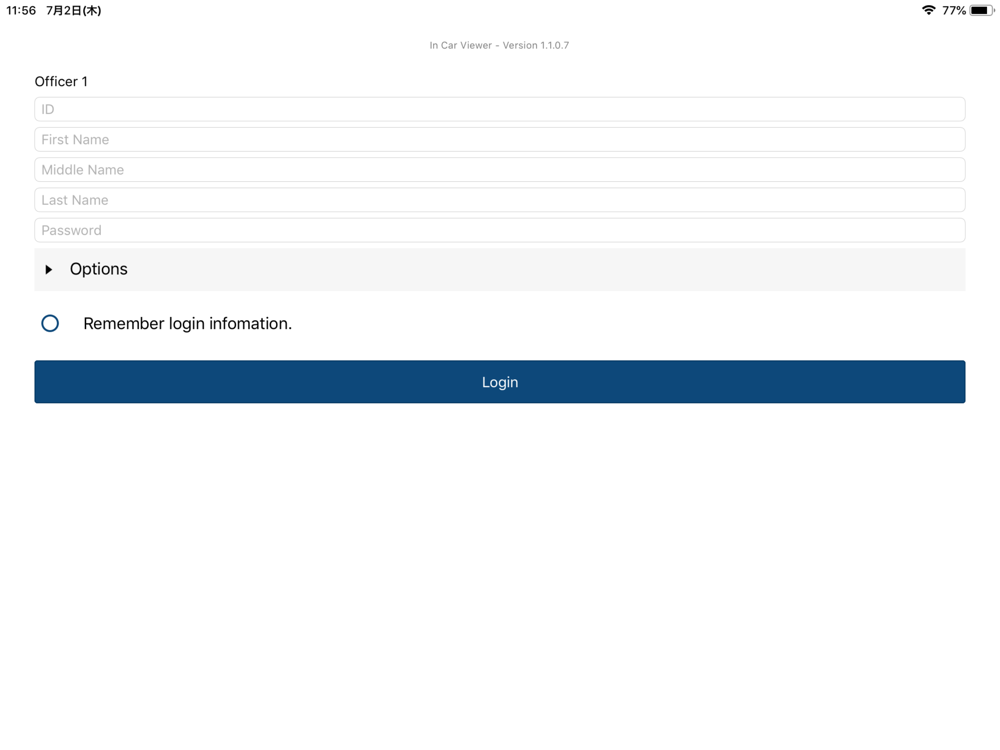Open the Options section label
The image size is (1000, 750).
point(99,269)
